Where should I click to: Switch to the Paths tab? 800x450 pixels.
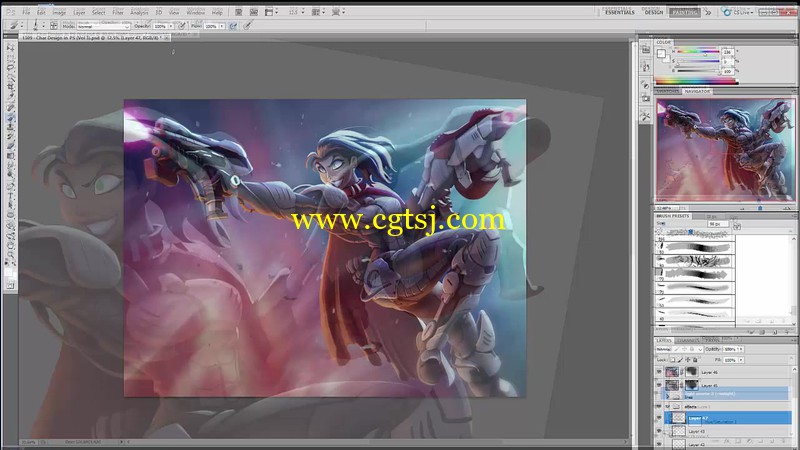[712, 340]
